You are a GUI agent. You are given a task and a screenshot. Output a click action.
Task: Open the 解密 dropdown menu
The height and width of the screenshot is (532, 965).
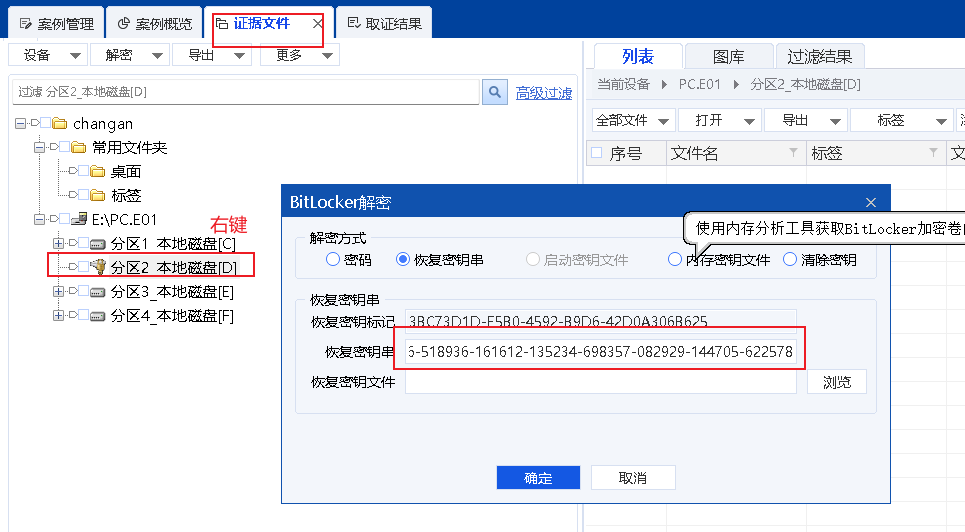(x=130, y=55)
